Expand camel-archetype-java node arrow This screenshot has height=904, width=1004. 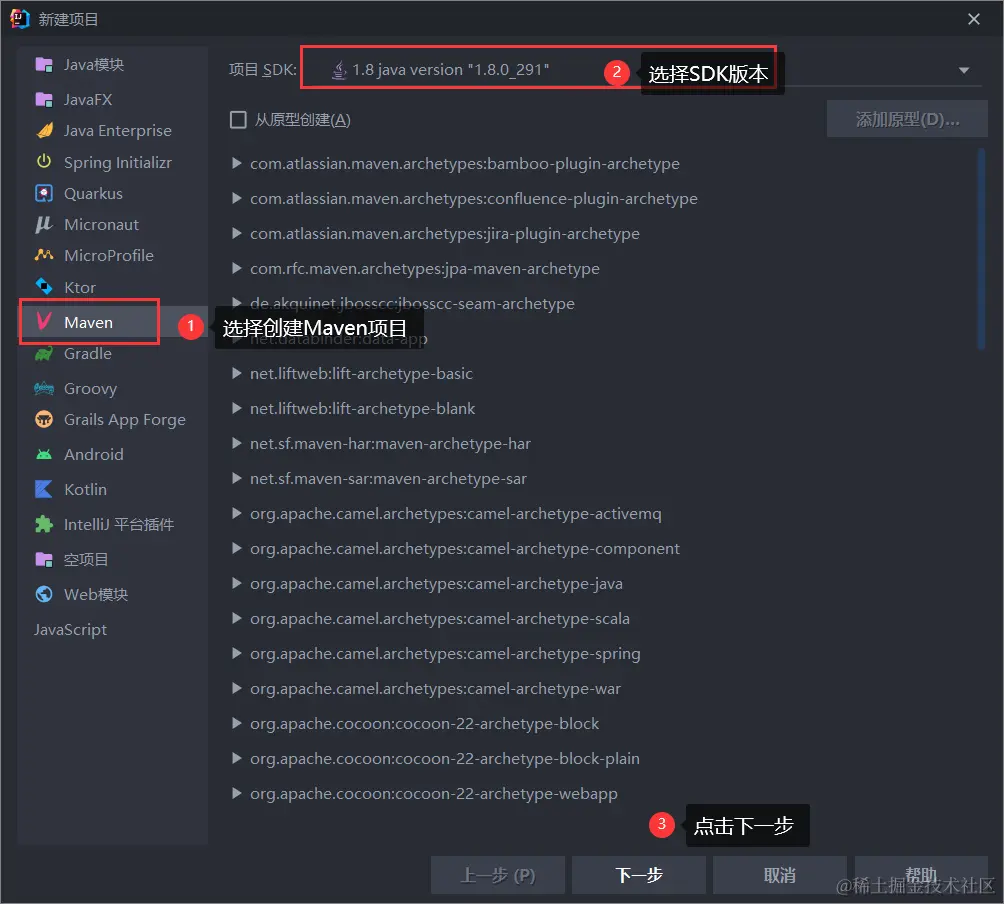[236, 583]
